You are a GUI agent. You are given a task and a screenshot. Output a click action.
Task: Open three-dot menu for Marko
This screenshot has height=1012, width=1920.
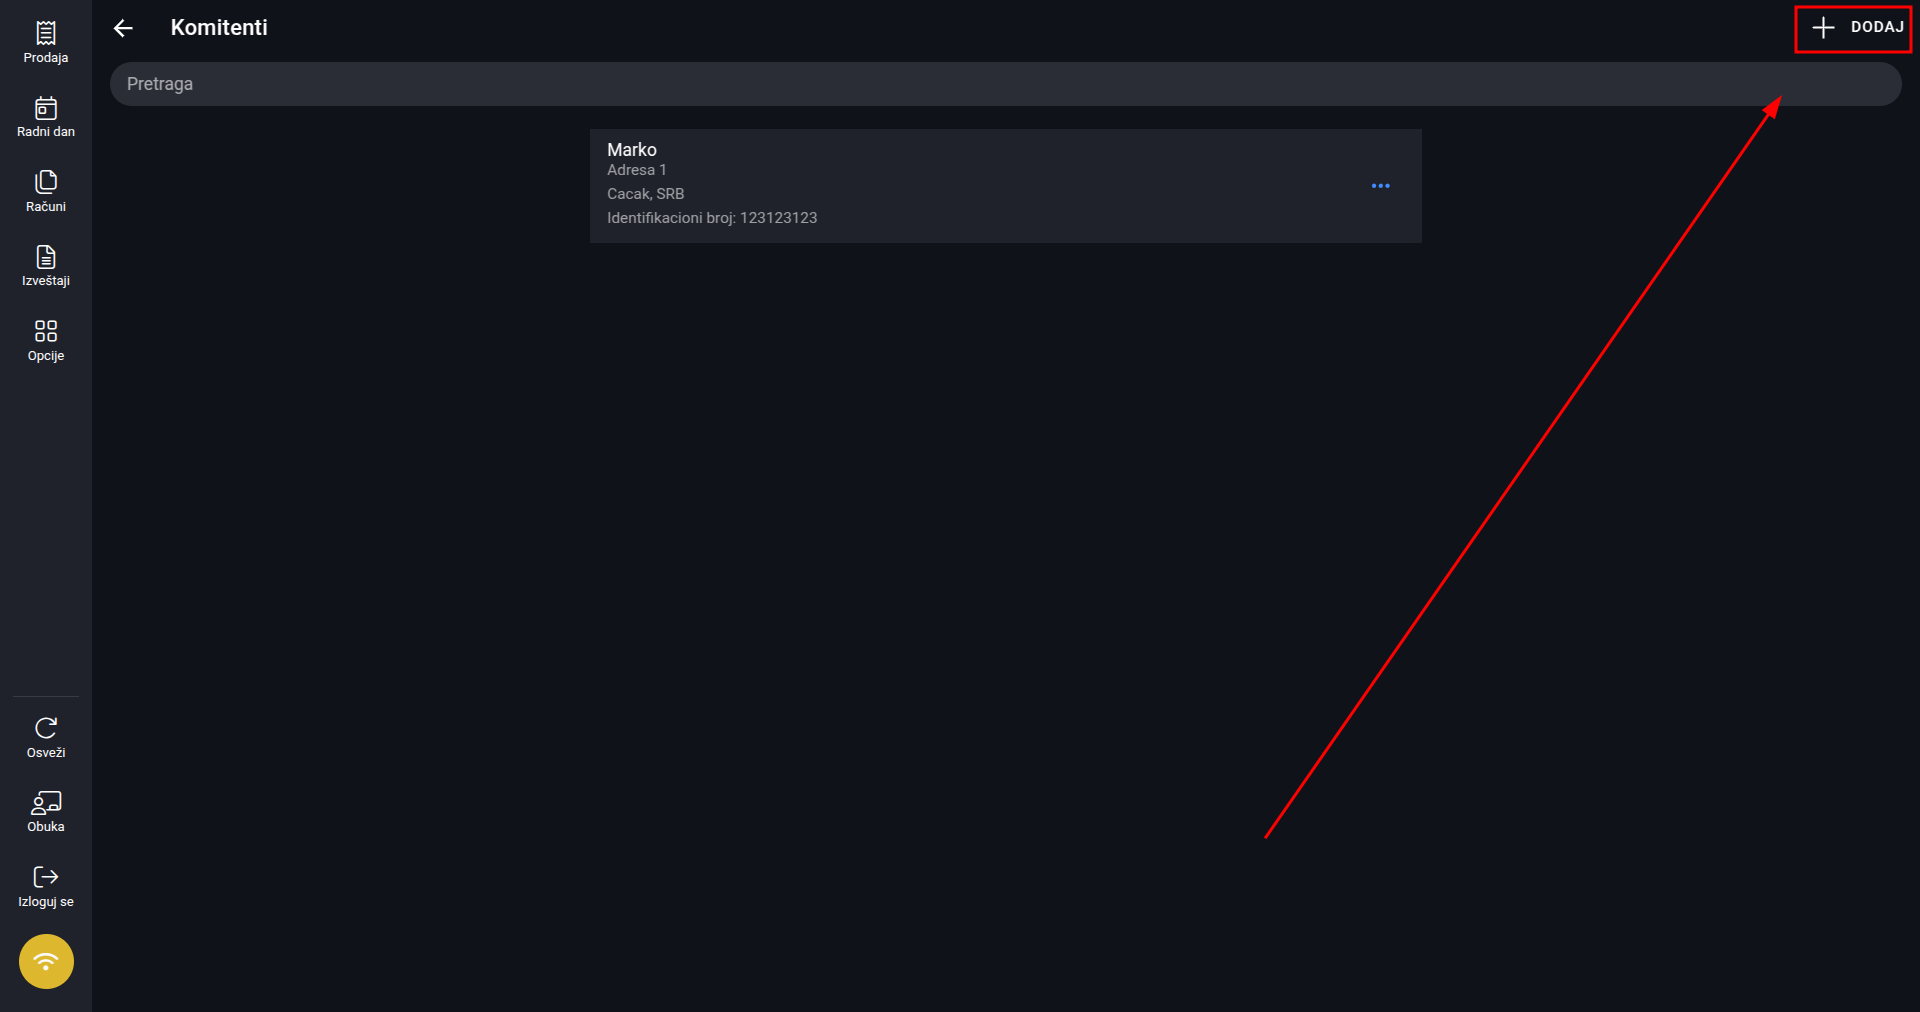1381,186
